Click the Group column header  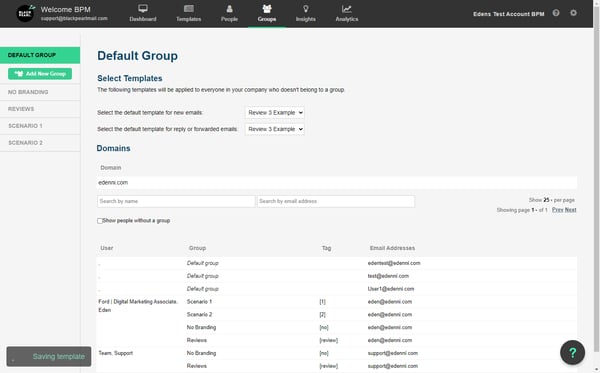pyautogui.click(x=197, y=248)
